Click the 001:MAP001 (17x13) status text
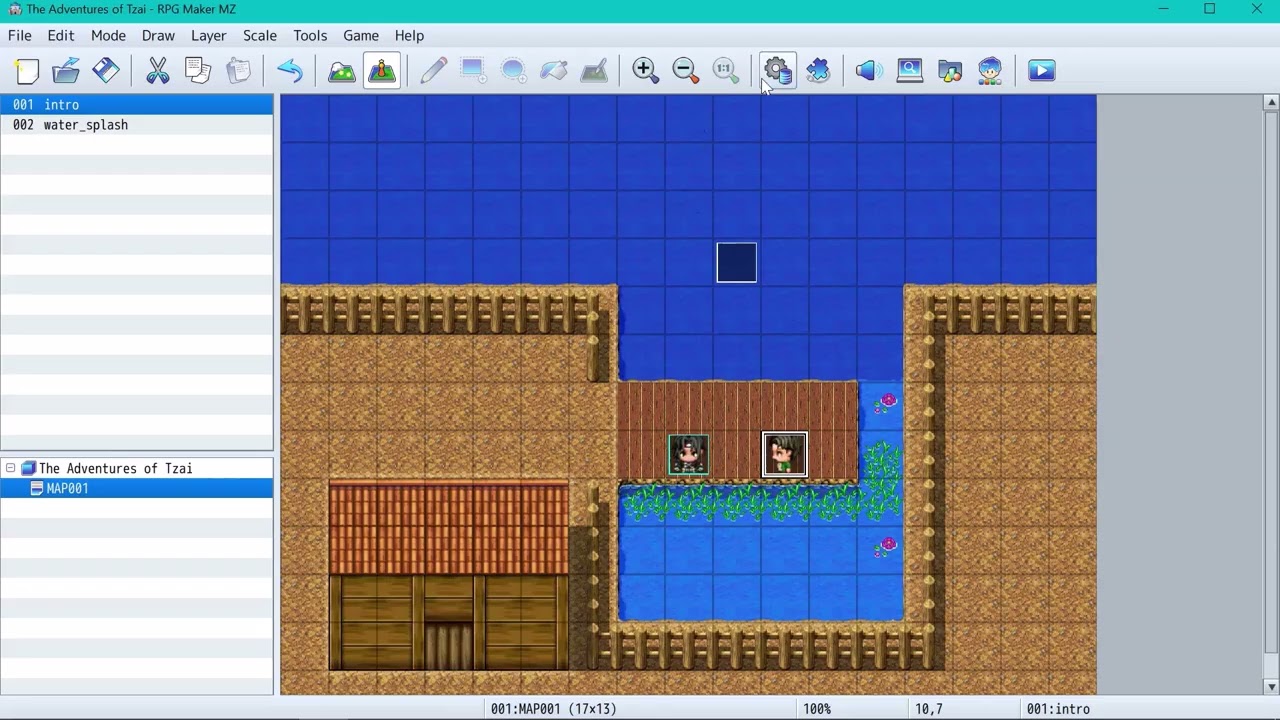Viewport: 1280px width, 720px height. point(553,709)
